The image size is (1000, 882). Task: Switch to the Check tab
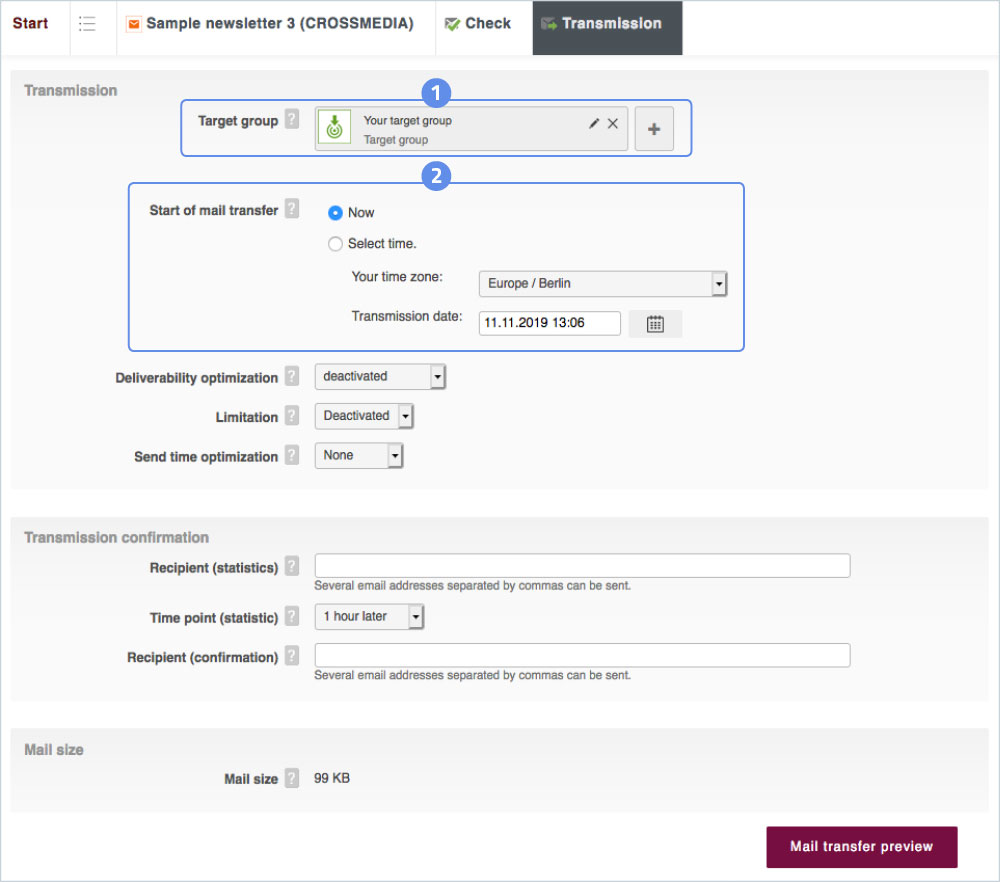pyautogui.click(x=478, y=24)
